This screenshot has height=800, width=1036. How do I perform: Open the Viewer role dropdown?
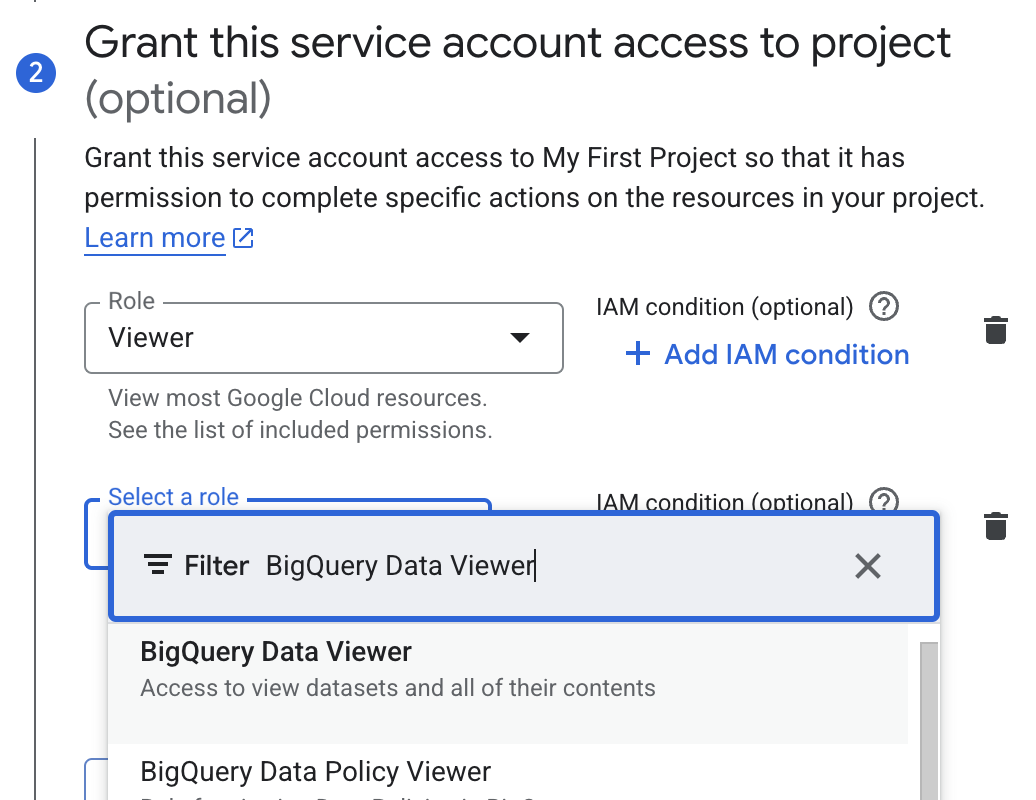324,338
